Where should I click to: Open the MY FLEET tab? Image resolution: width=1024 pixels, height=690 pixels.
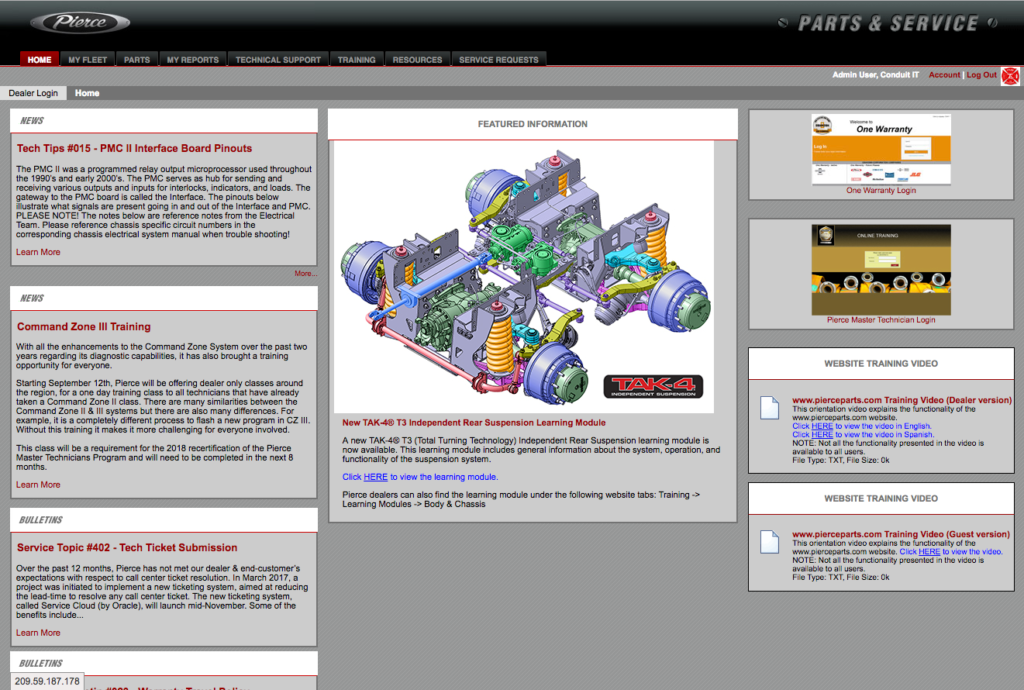[88, 59]
